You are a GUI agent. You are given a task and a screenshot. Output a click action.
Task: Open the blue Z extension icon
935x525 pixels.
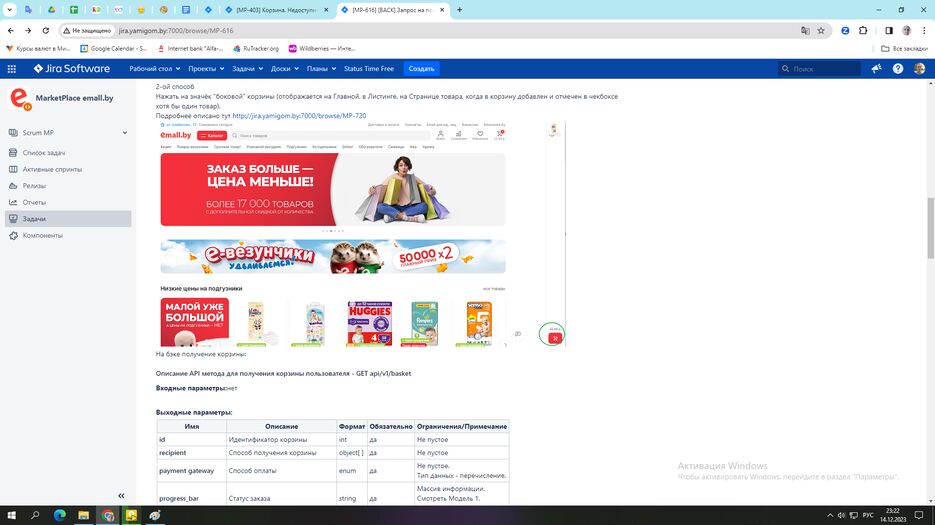coord(845,30)
